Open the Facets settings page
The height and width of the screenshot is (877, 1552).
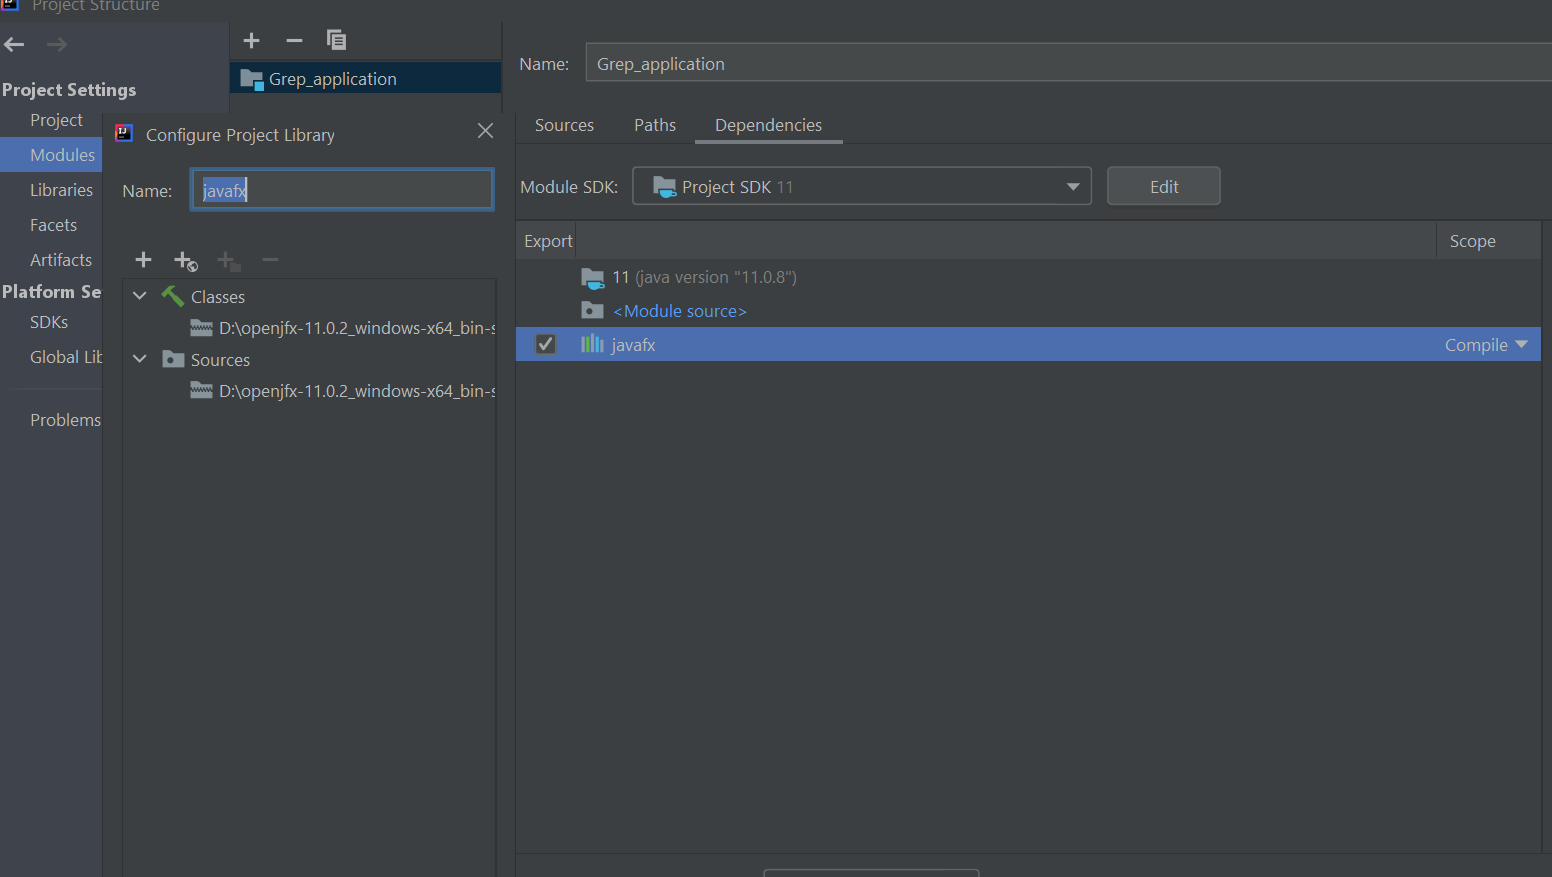tap(51, 225)
